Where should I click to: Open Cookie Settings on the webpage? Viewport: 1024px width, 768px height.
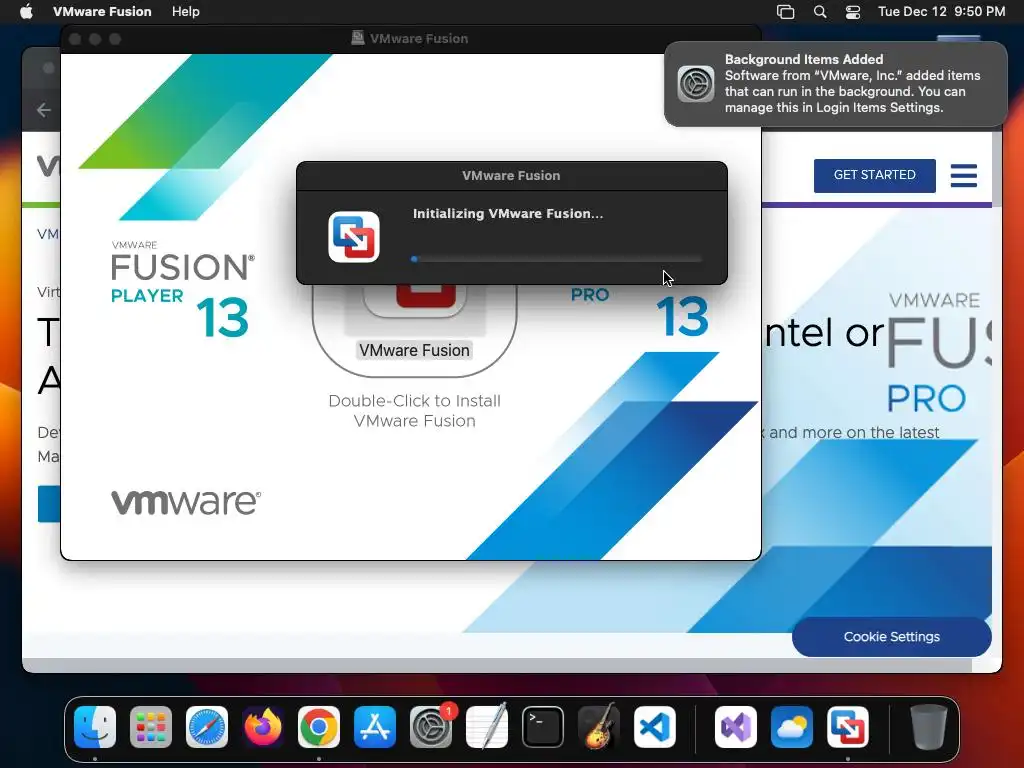tap(891, 637)
